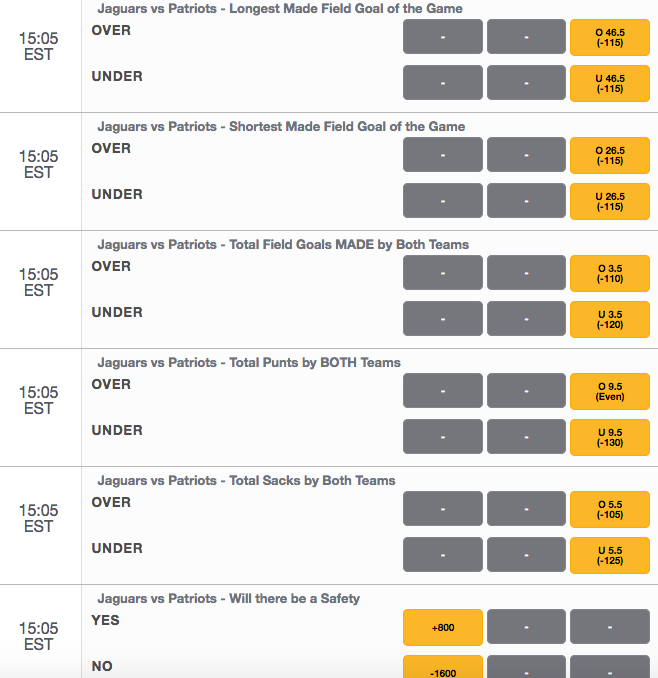The height and width of the screenshot is (678, 658).
Task: Open Longest Made Field Goal prop title
Action: 280,9
